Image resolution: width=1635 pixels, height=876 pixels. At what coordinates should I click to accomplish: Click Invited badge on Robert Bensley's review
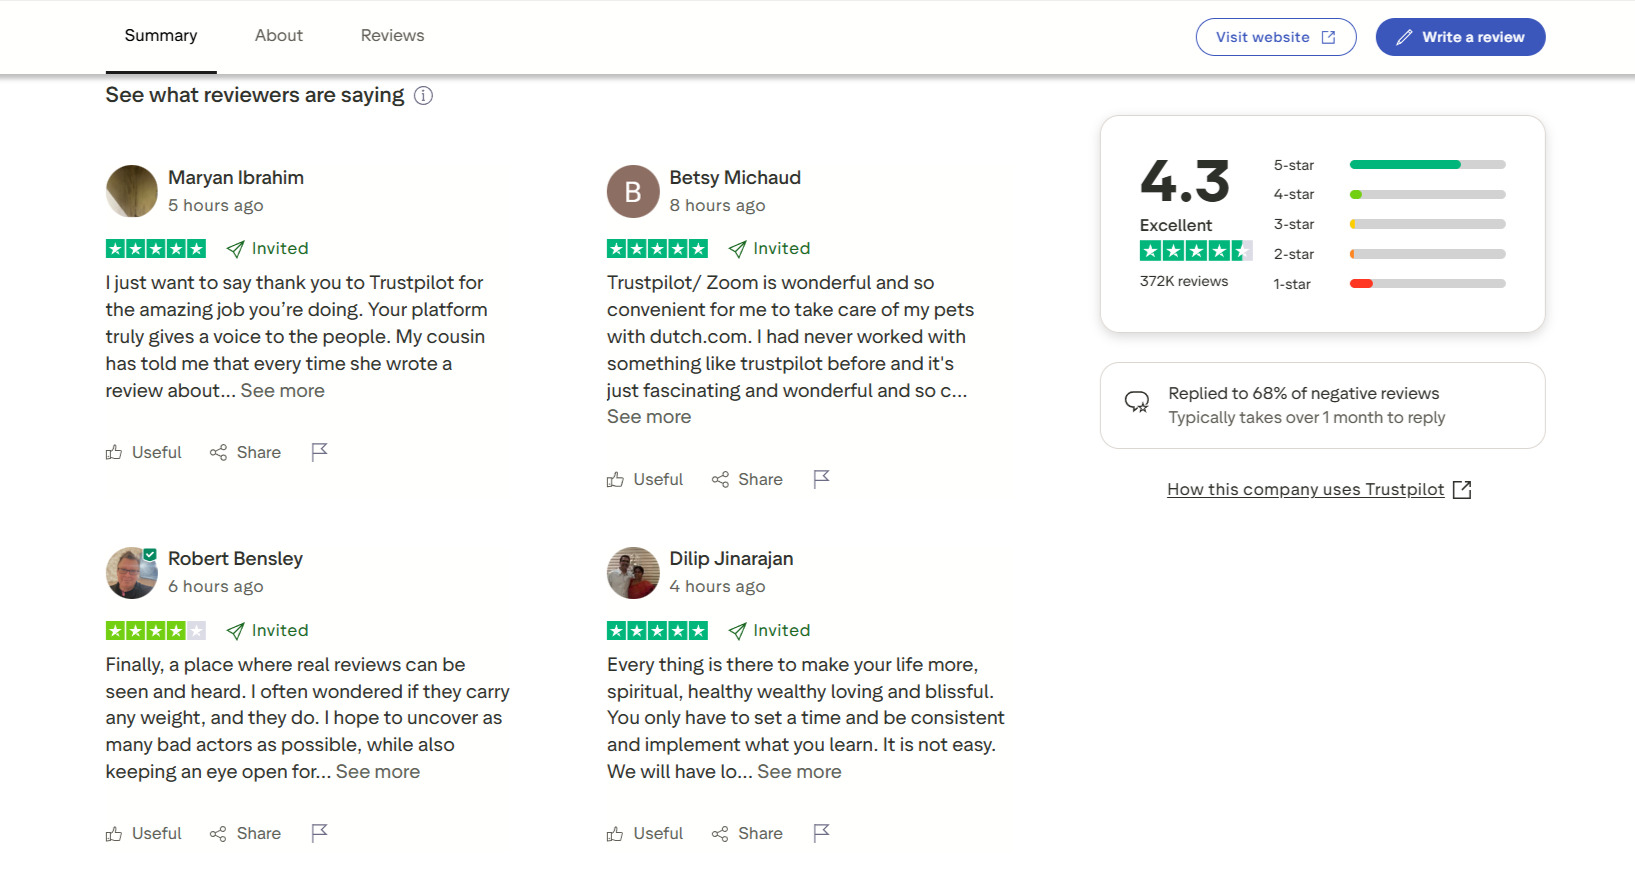click(268, 631)
